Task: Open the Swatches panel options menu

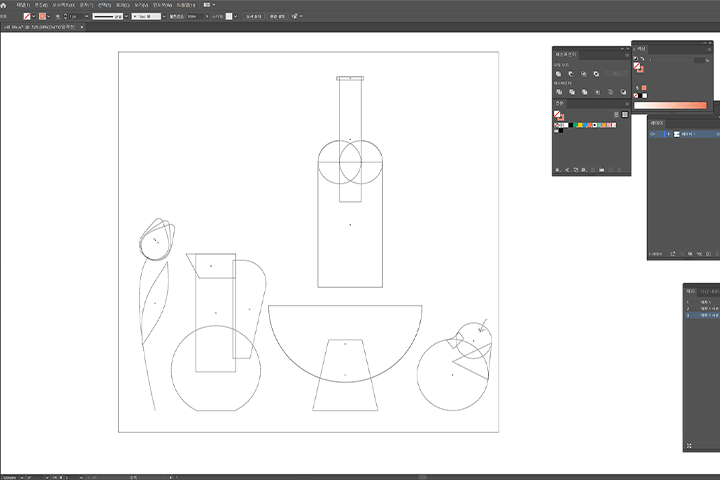Action: 627,104
